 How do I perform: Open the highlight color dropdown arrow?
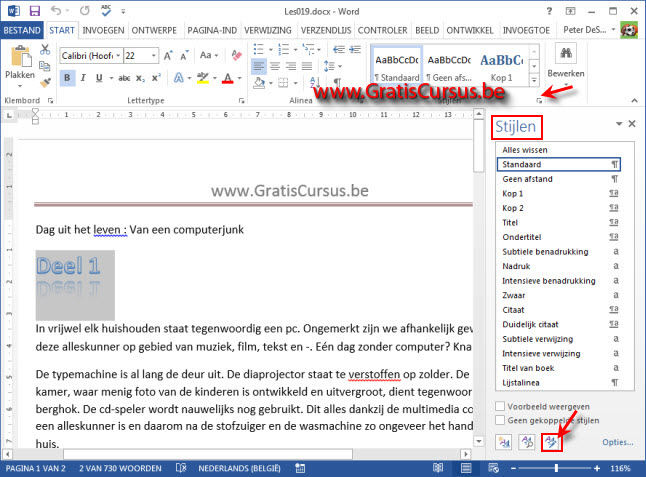[215, 78]
